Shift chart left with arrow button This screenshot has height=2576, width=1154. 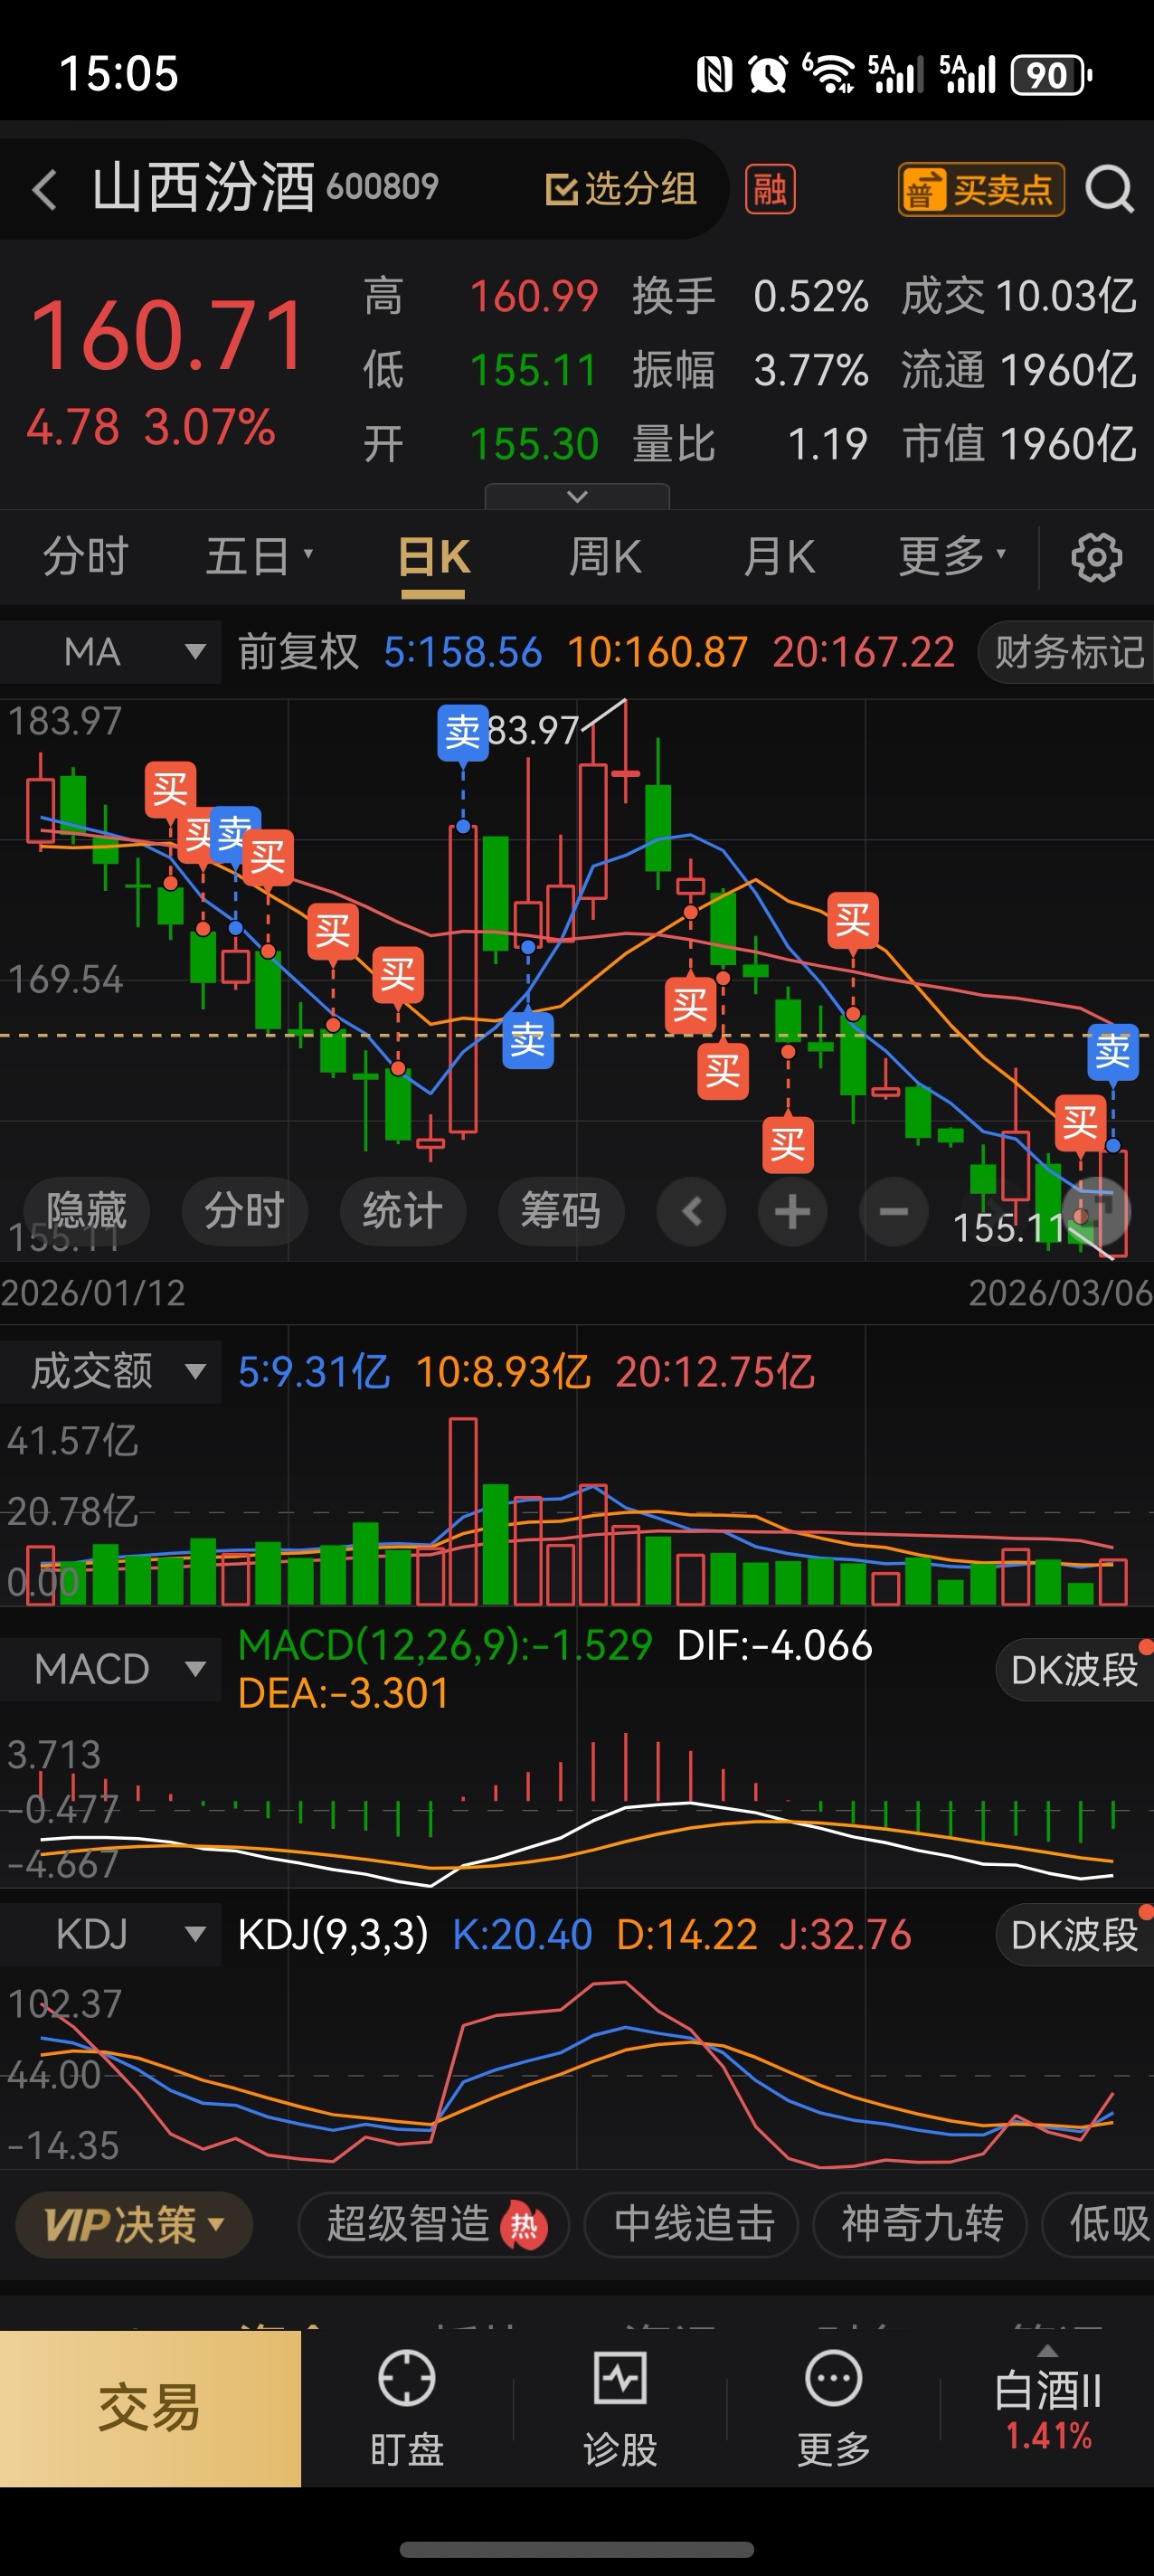click(x=691, y=1212)
